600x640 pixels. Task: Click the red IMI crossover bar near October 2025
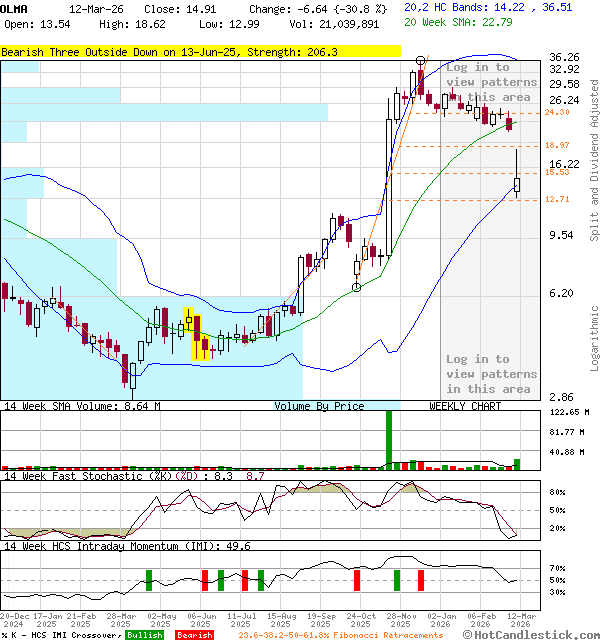coord(356,579)
